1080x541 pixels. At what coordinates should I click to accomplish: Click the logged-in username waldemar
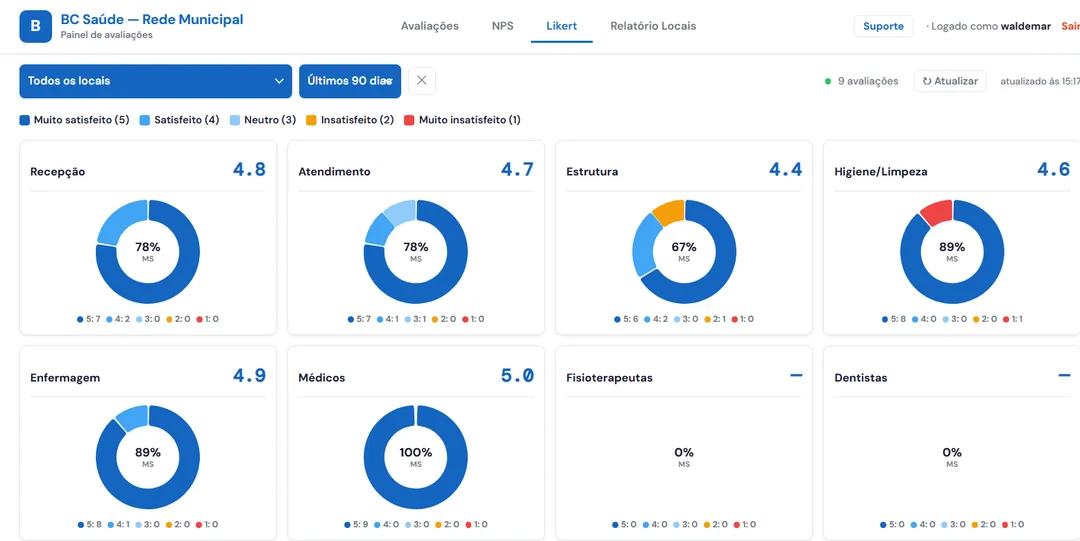tap(1026, 26)
